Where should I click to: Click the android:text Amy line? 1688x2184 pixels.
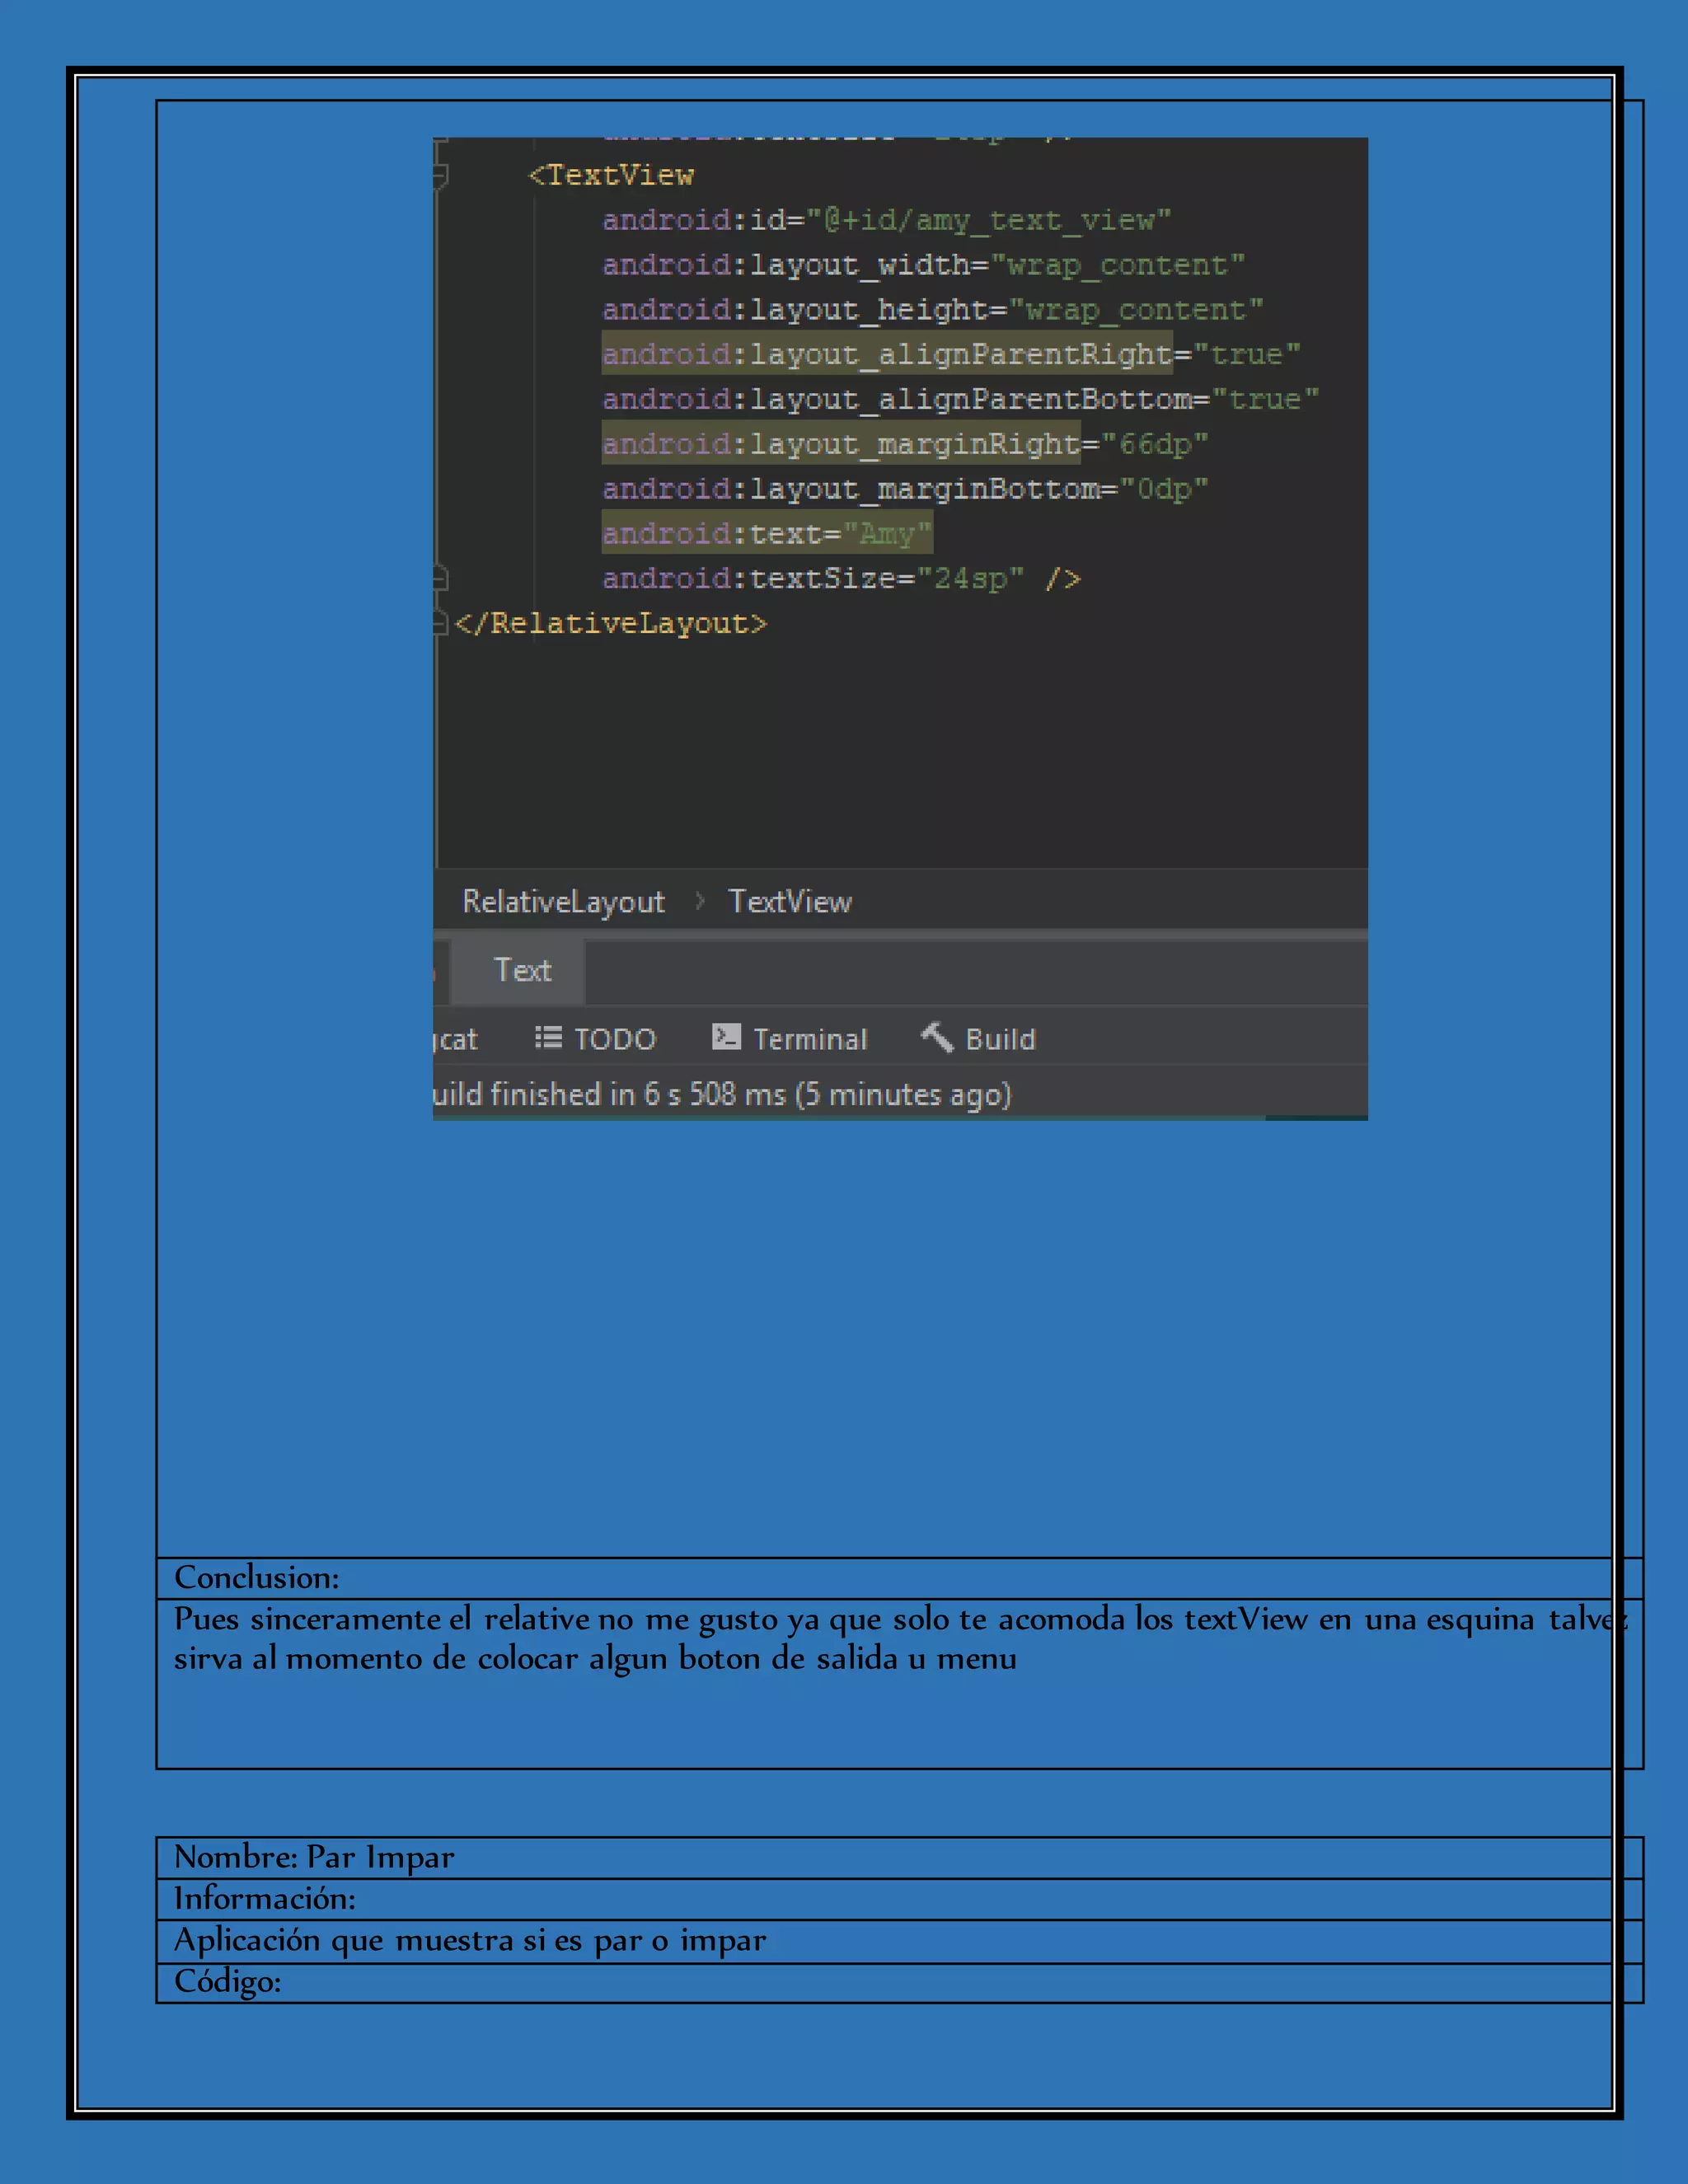pyautogui.click(x=767, y=533)
